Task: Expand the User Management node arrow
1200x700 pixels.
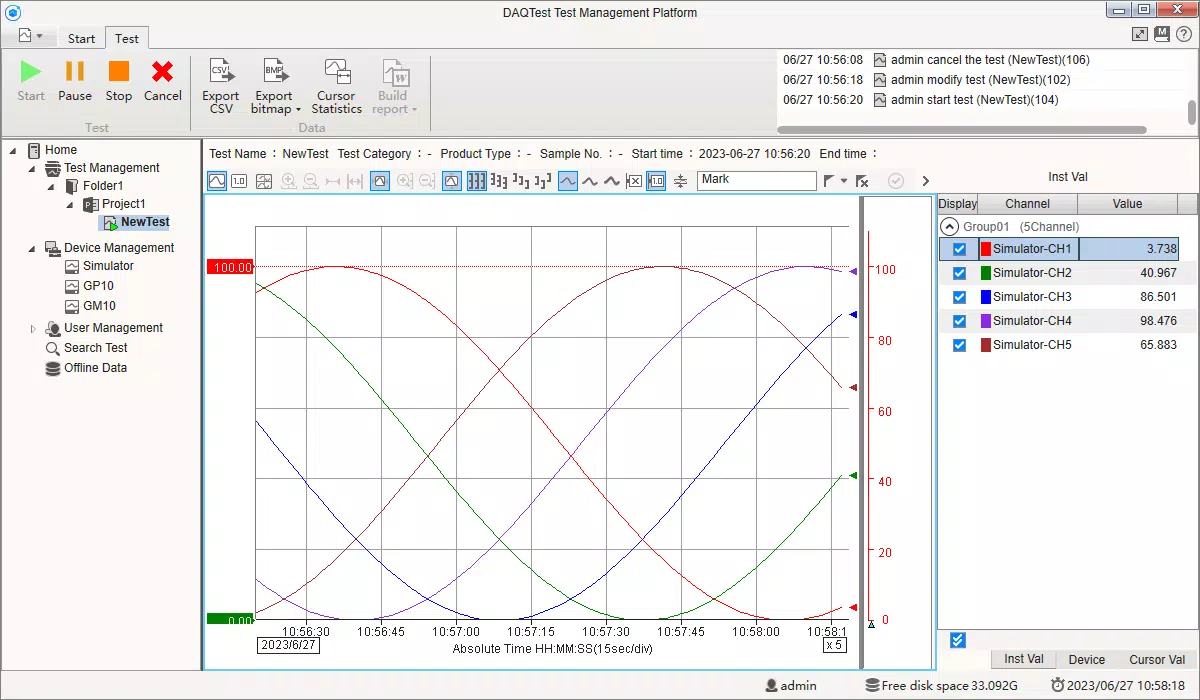Action: pyautogui.click(x=33, y=328)
